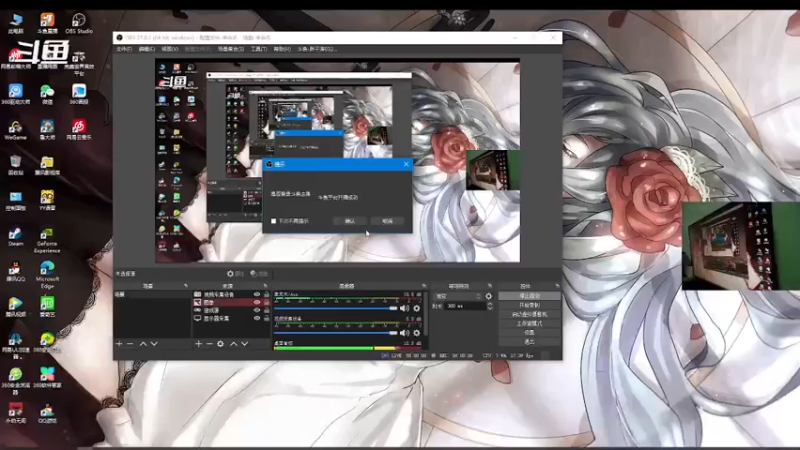The image size is (800, 450).
Task: Launch Tencent QQ penguin shortcut
Action: [15, 271]
